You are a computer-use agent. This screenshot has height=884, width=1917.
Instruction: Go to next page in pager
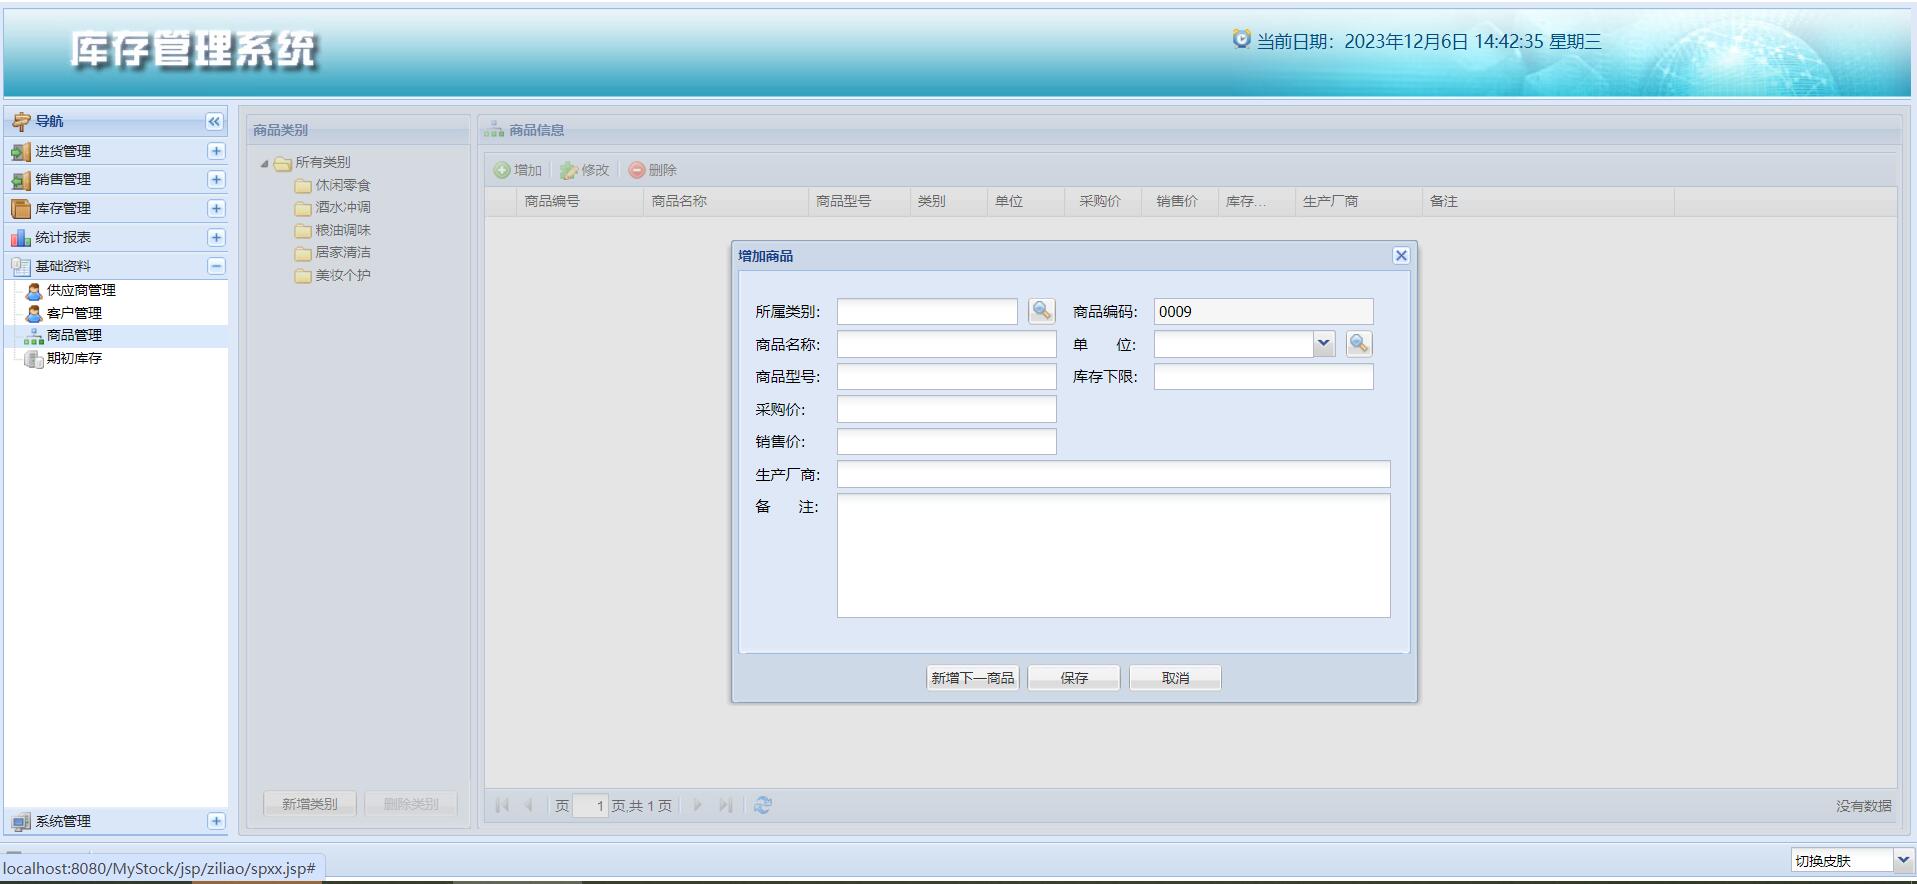coord(698,805)
